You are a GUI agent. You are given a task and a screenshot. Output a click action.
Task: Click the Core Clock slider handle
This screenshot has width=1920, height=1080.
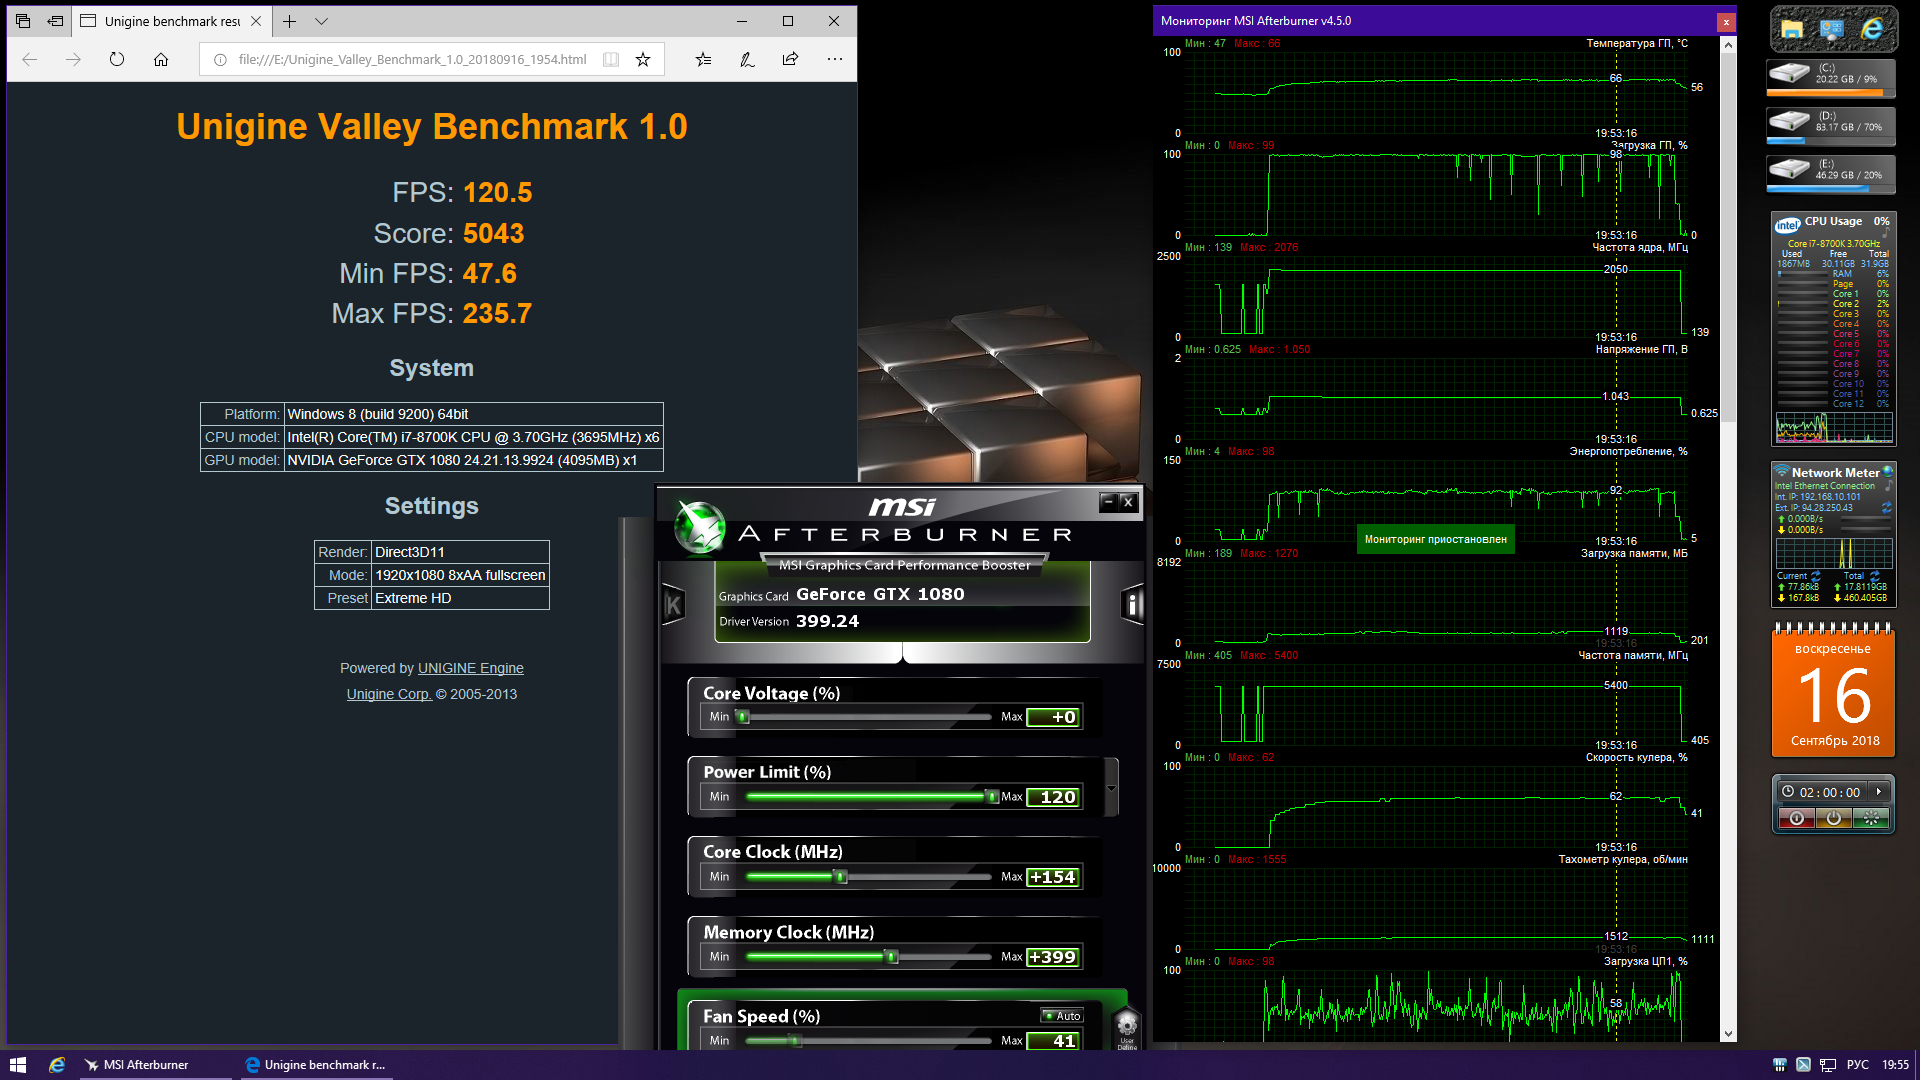click(x=841, y=877)
